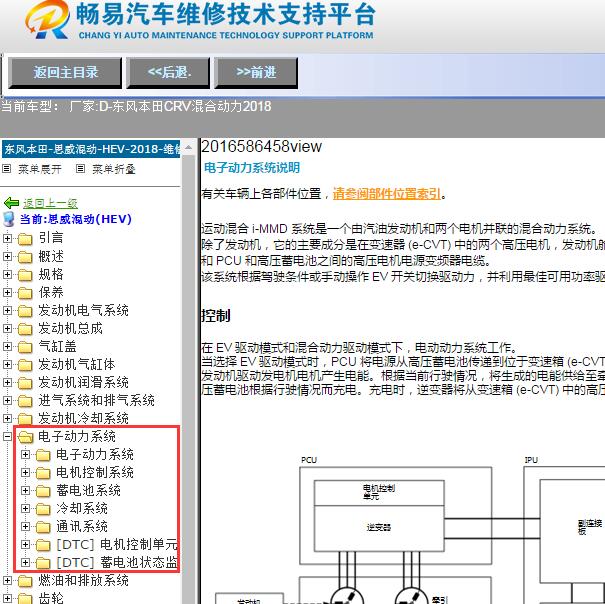Expand the 发动机润滑系统 node
This screenshot has width=605, height=604.
pyautogui.click(x=7, y=382)
